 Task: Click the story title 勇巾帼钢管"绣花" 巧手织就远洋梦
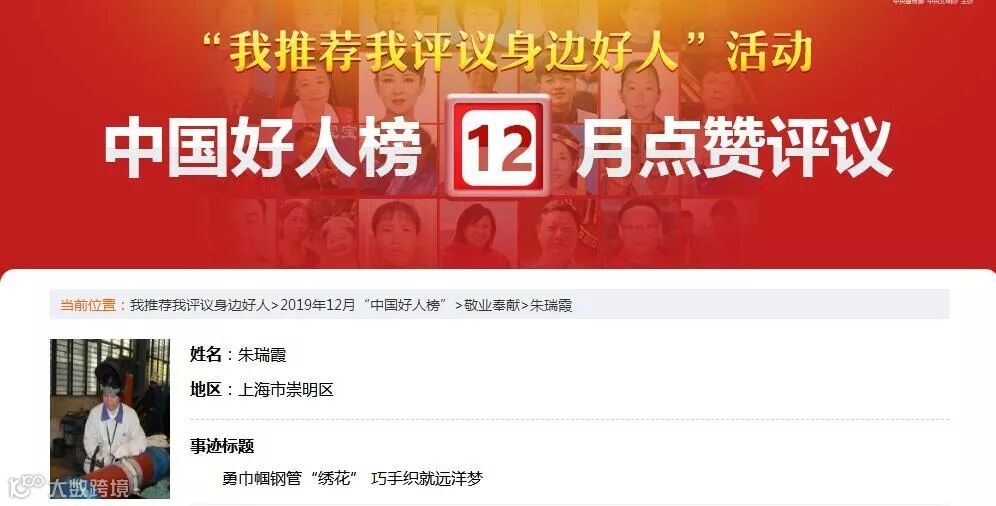click(353, 478)
